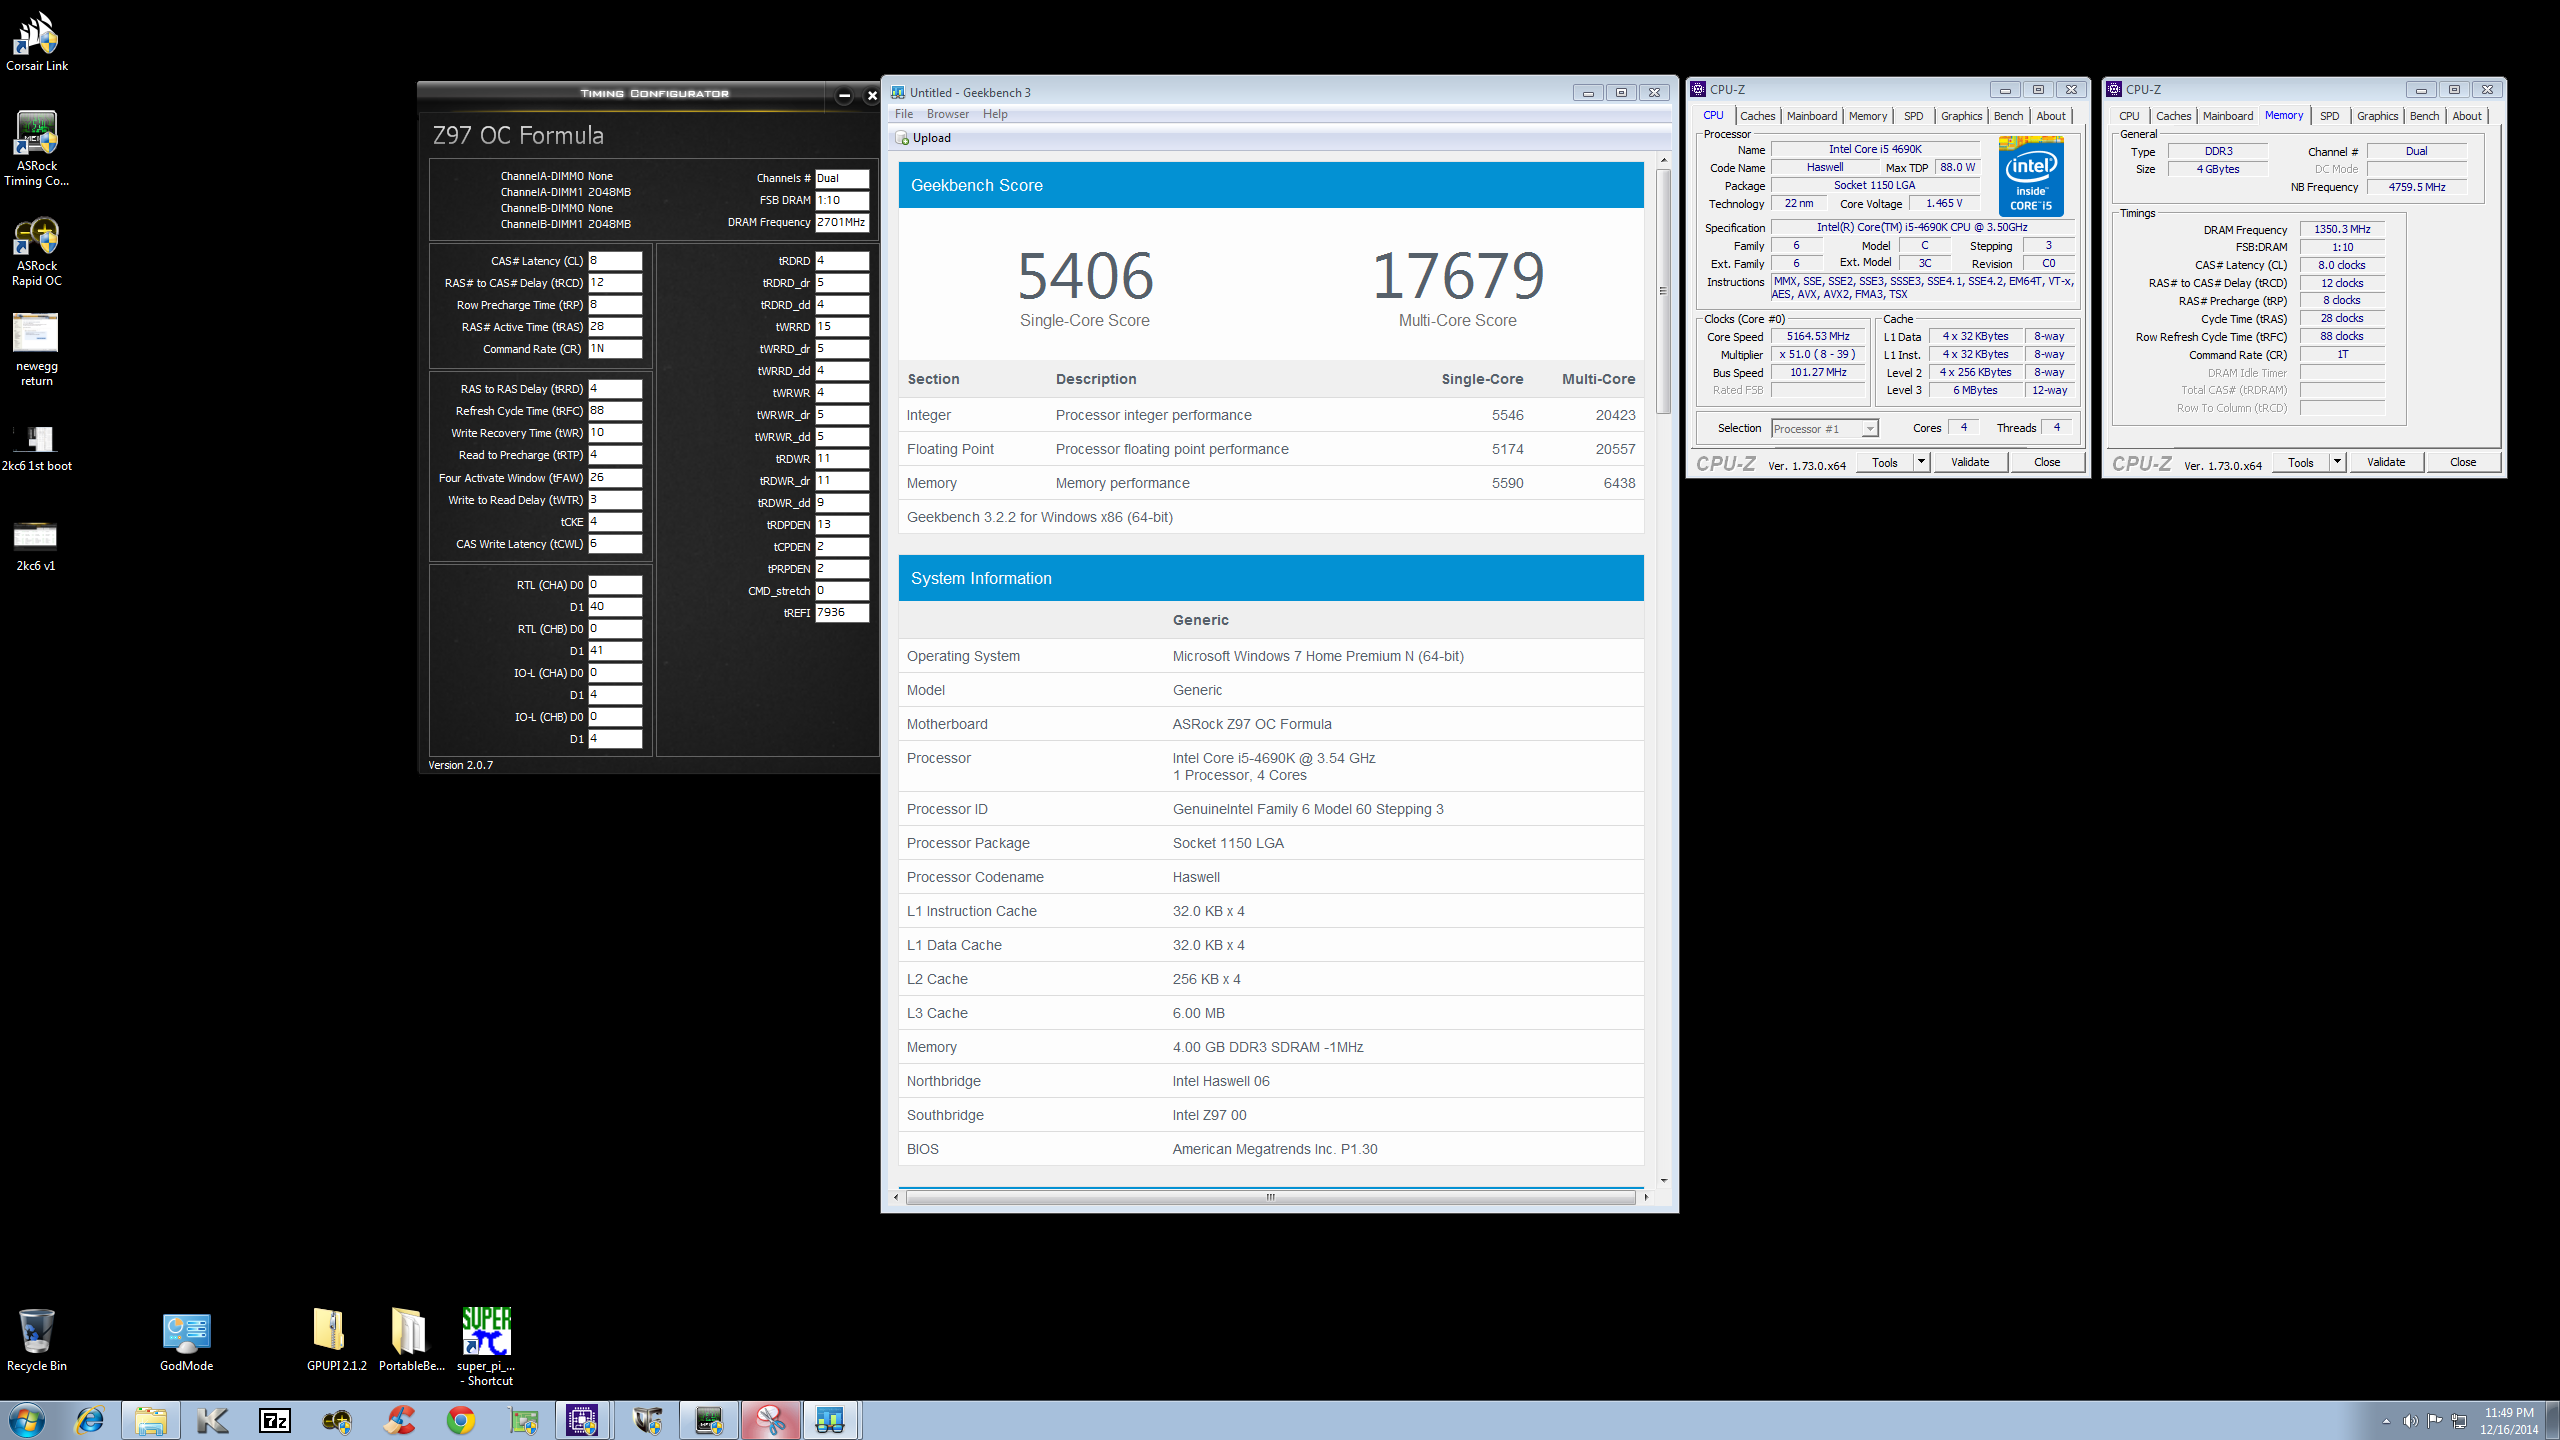
Task: Open Windows Explorer from the taskbar
Action: point(151,1420)
